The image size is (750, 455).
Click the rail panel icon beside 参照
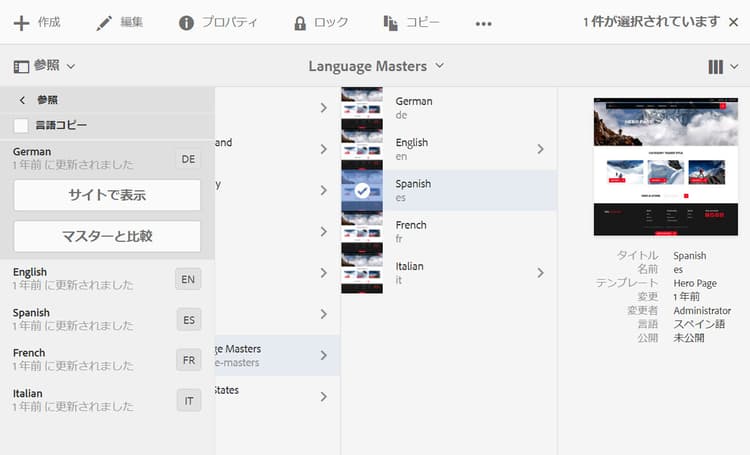21,67
